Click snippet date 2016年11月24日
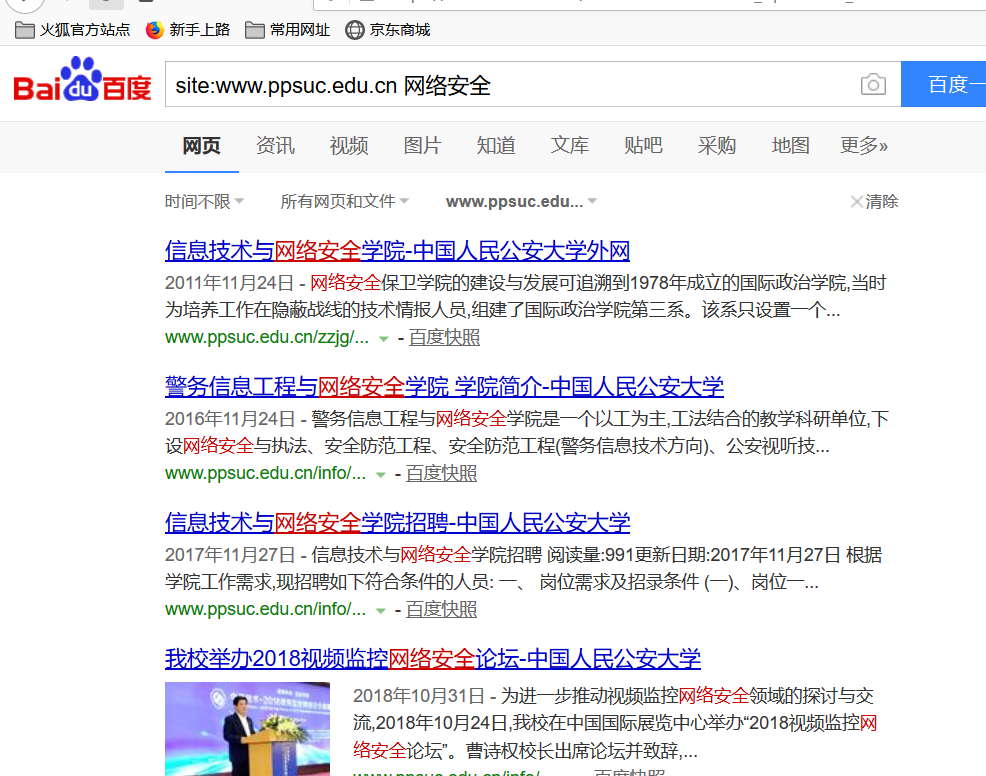 [230, 419]
